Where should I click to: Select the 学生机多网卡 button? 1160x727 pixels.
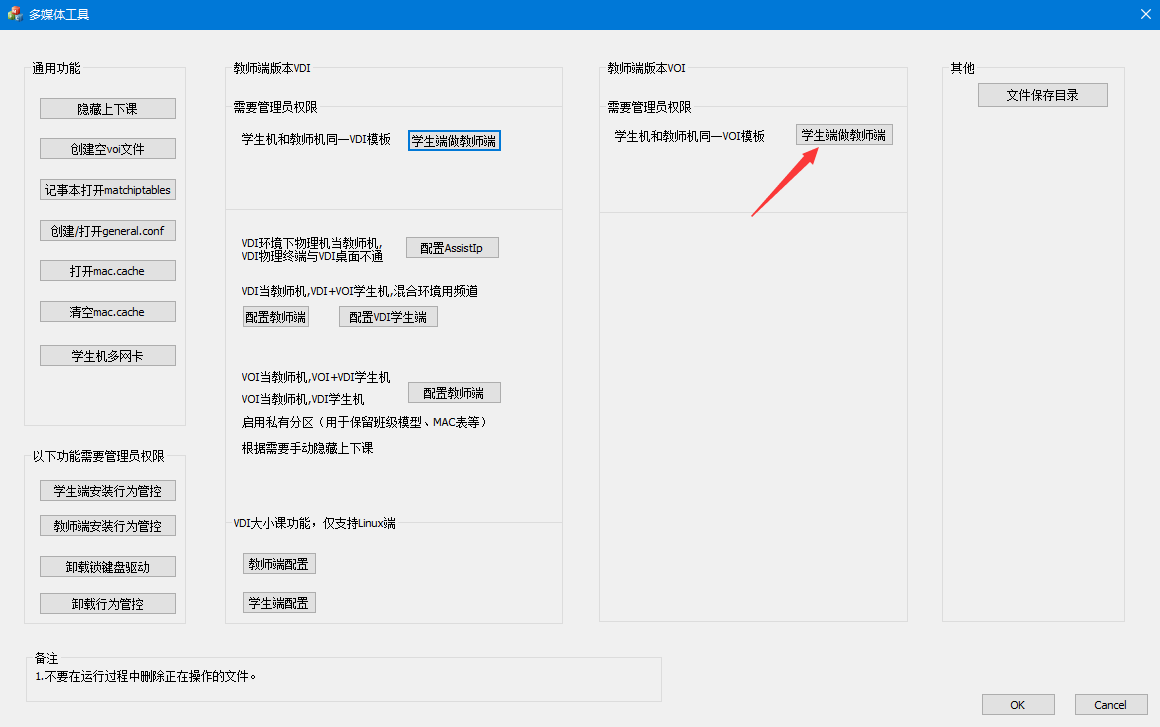(x=108, y=355)
